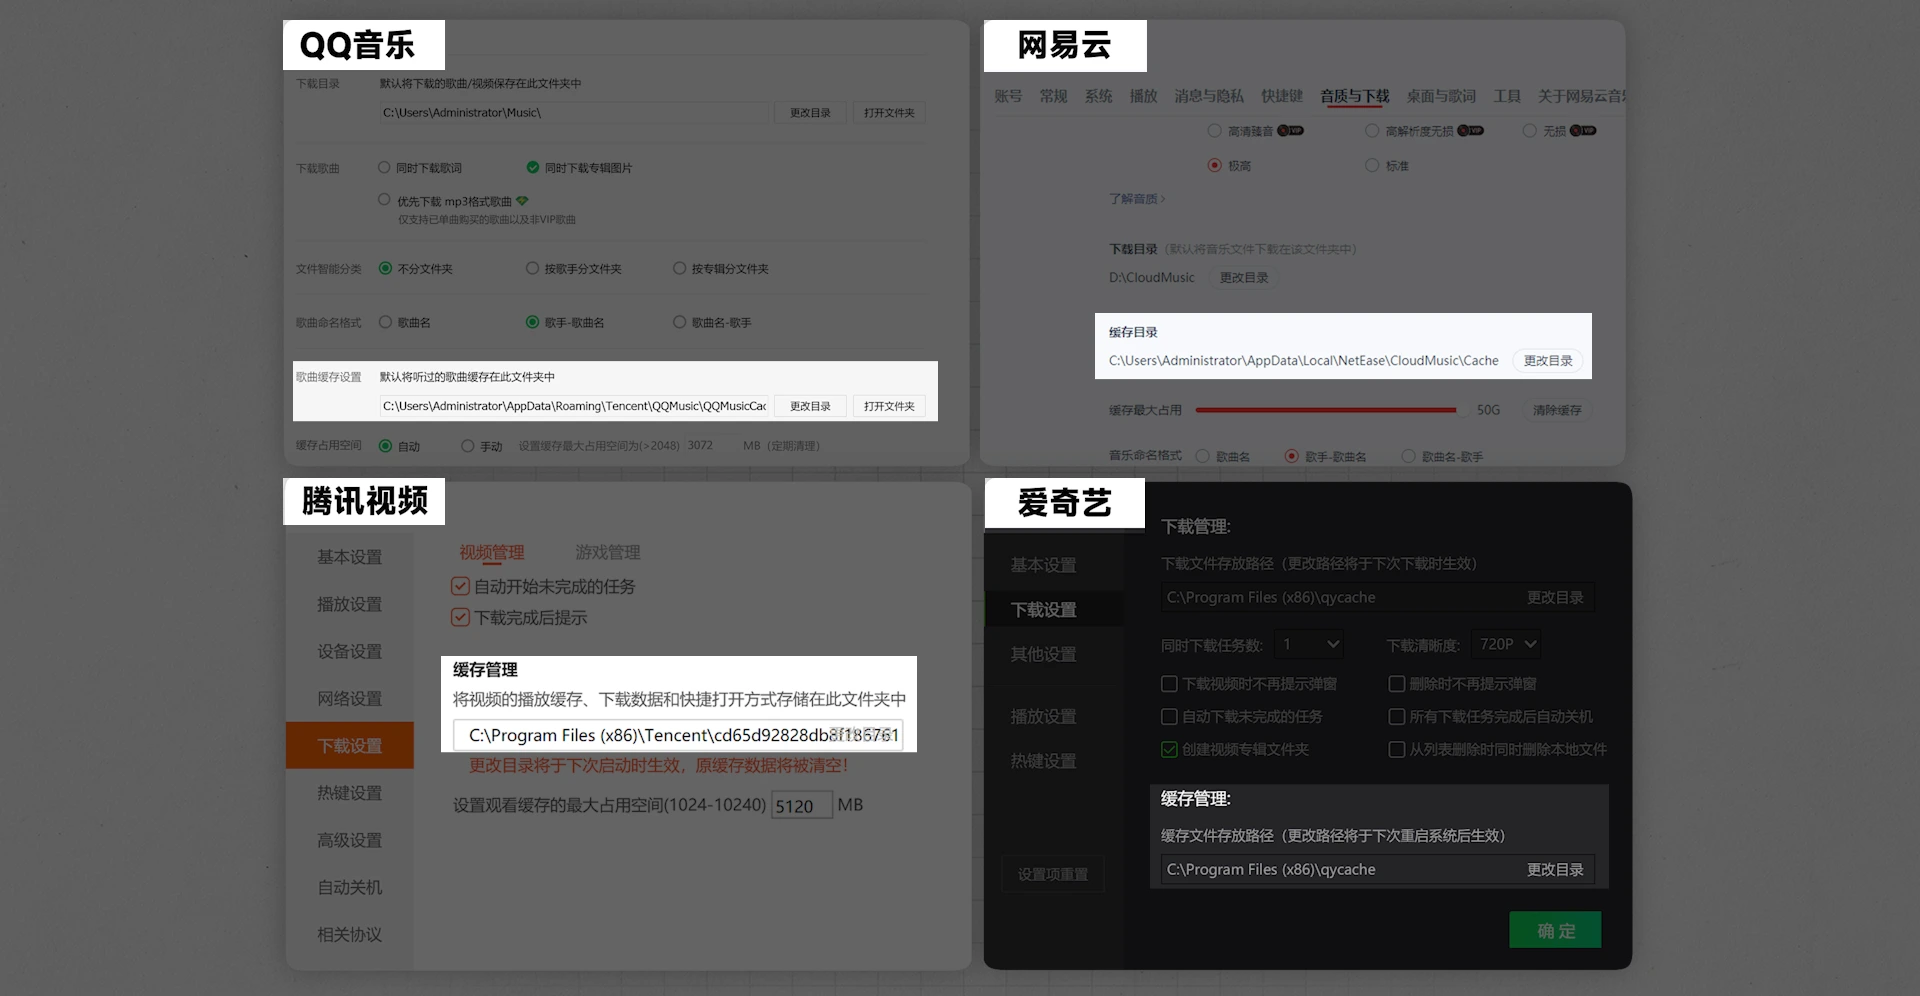Click 设置项重置 button in 爱奇艺

[1053, 875]
